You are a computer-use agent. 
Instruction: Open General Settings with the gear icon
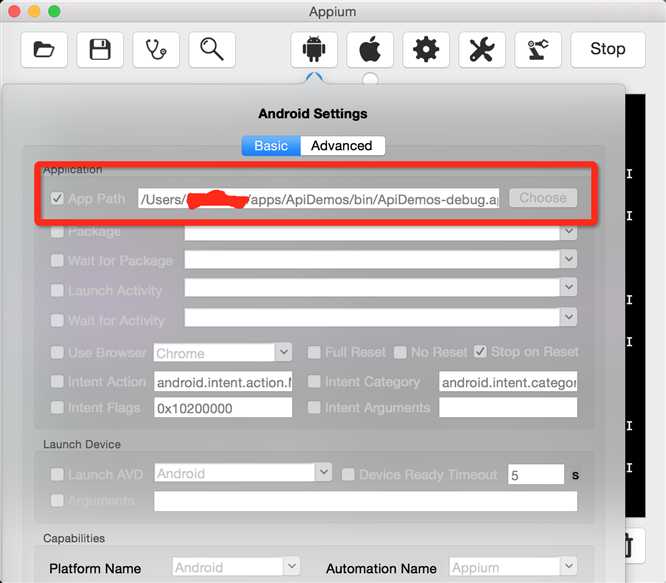click(426, 50)
